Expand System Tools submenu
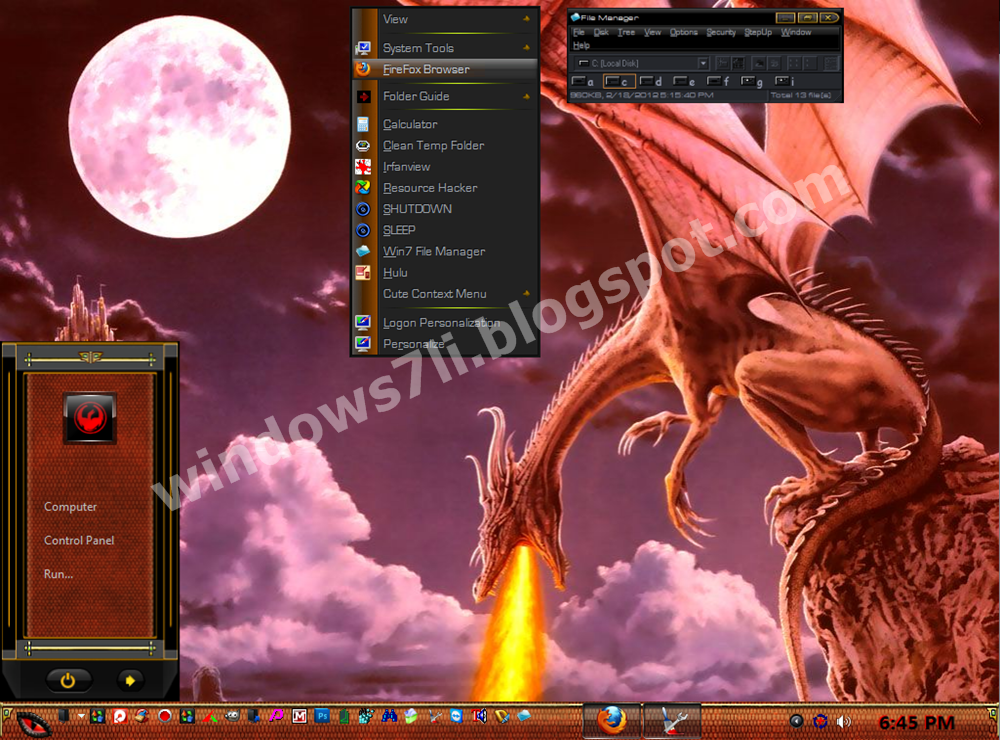 (445, 48)
